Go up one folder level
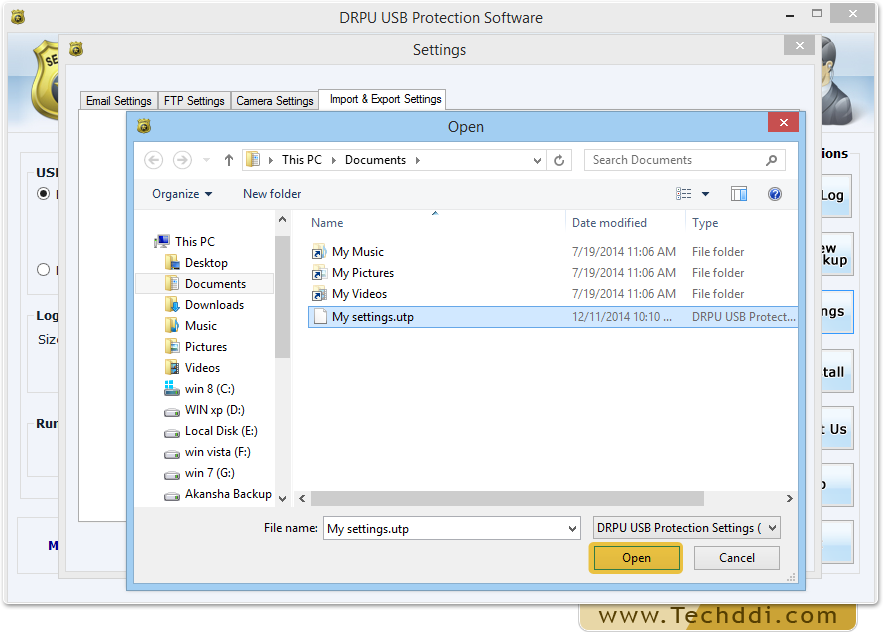This screenshot has height=632, width=883. point(229,161)
